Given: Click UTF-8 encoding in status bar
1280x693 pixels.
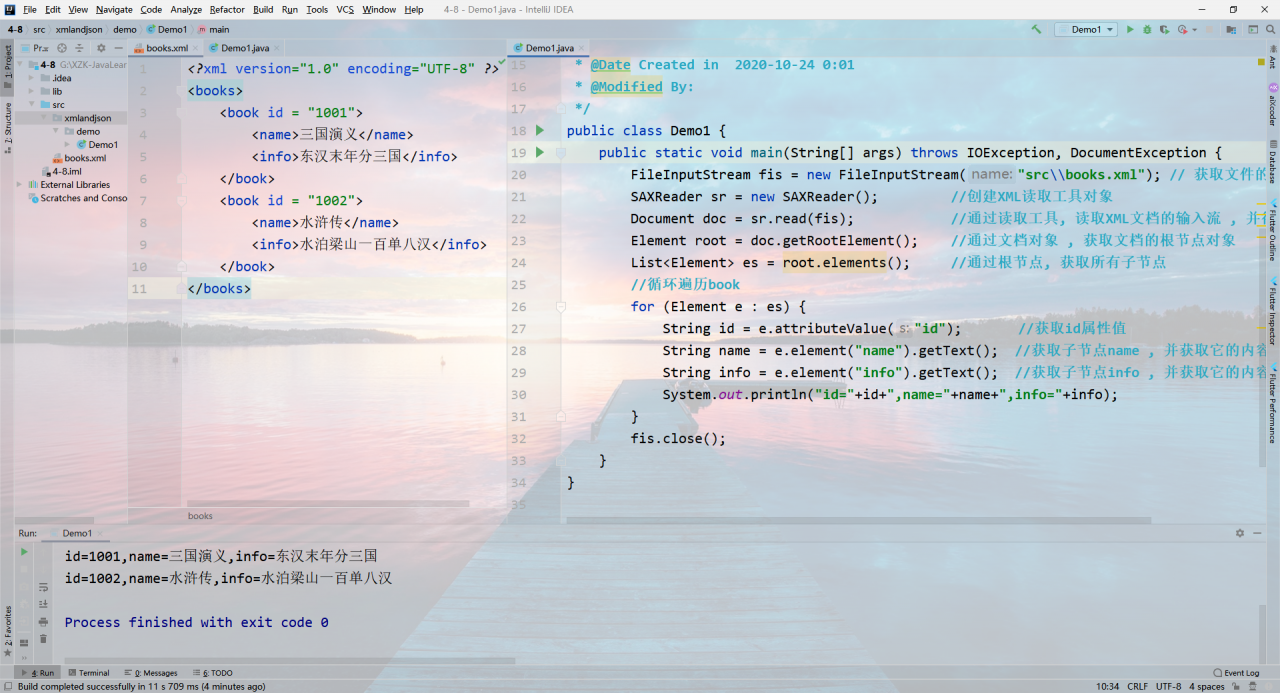Looking at the screenshot, I should click(x=1168, y=686).
